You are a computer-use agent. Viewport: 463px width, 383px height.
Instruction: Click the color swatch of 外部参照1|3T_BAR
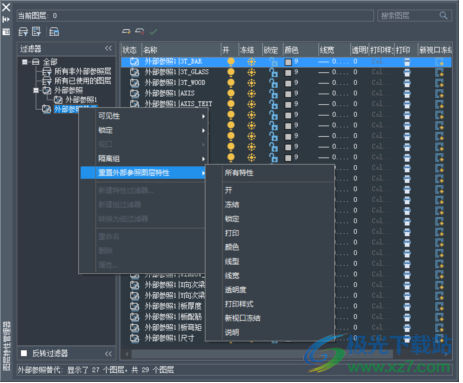click(288, 62)
